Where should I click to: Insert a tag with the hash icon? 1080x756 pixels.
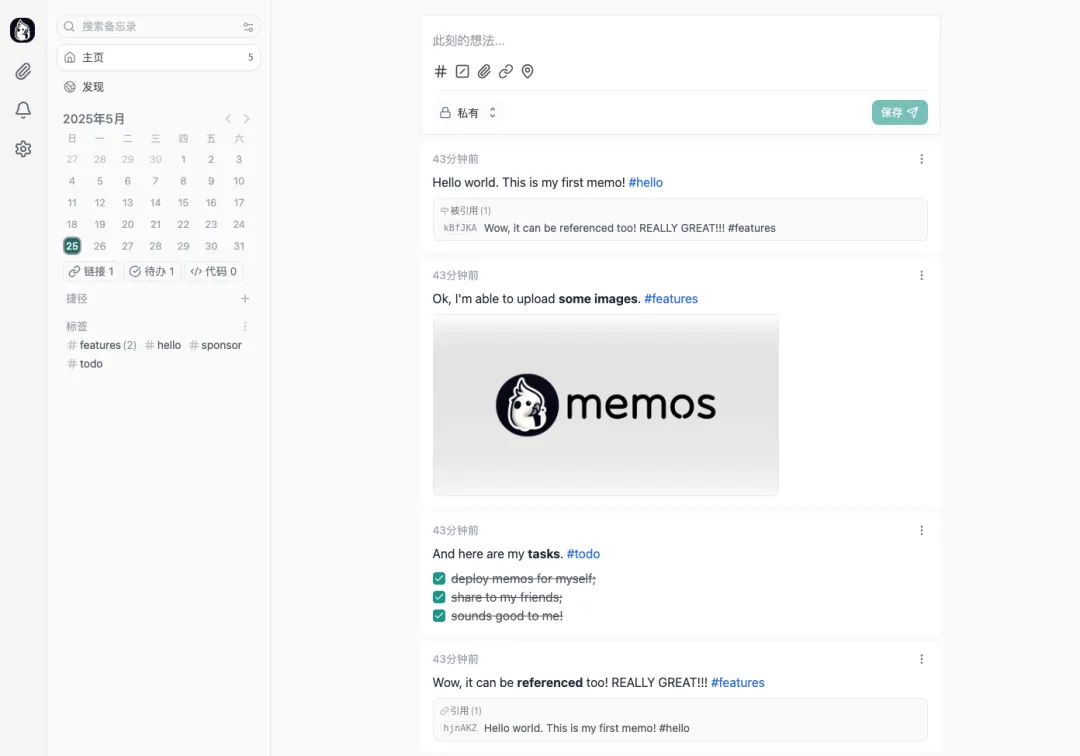pos(440,72)
